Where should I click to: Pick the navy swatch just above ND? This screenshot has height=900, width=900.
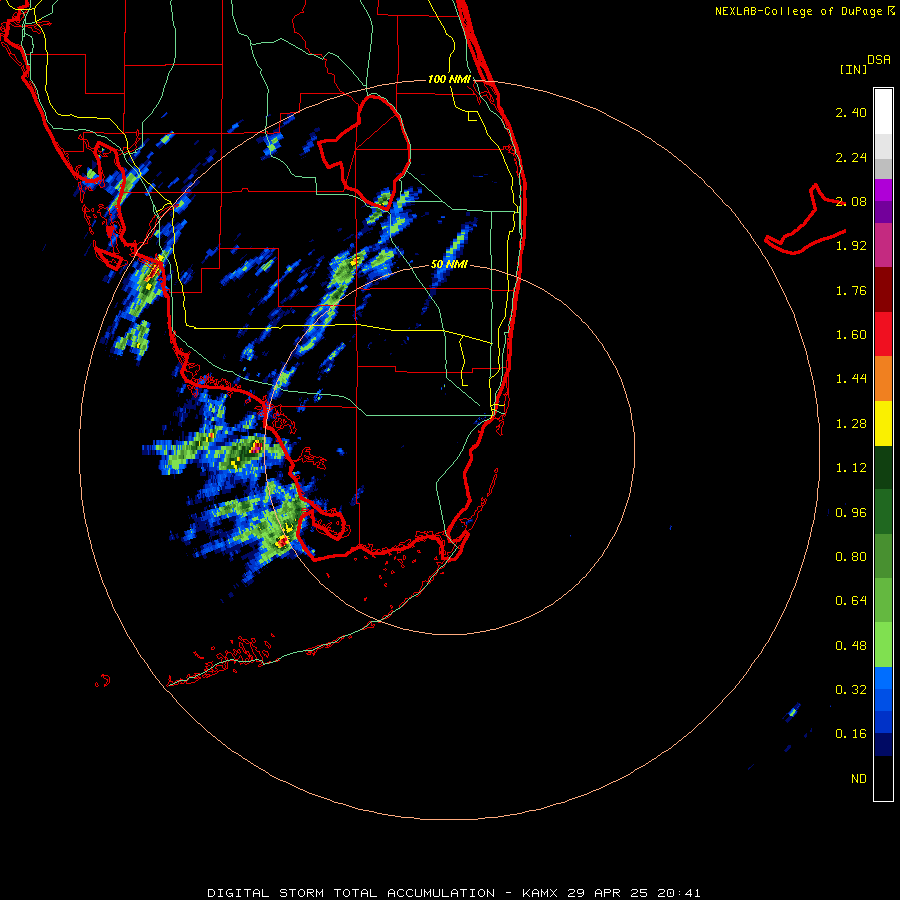883,745
